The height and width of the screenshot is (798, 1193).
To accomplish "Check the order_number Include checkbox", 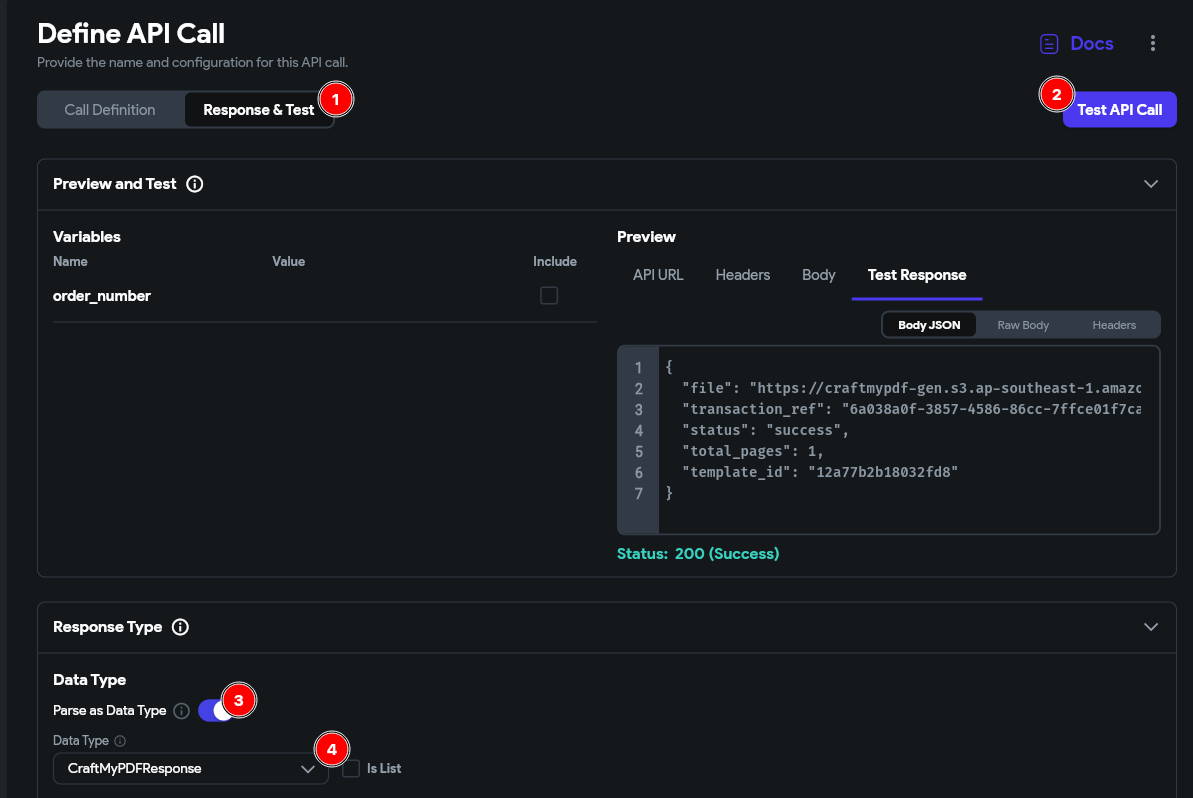I will pyautogui.click(x=548, y=296).
